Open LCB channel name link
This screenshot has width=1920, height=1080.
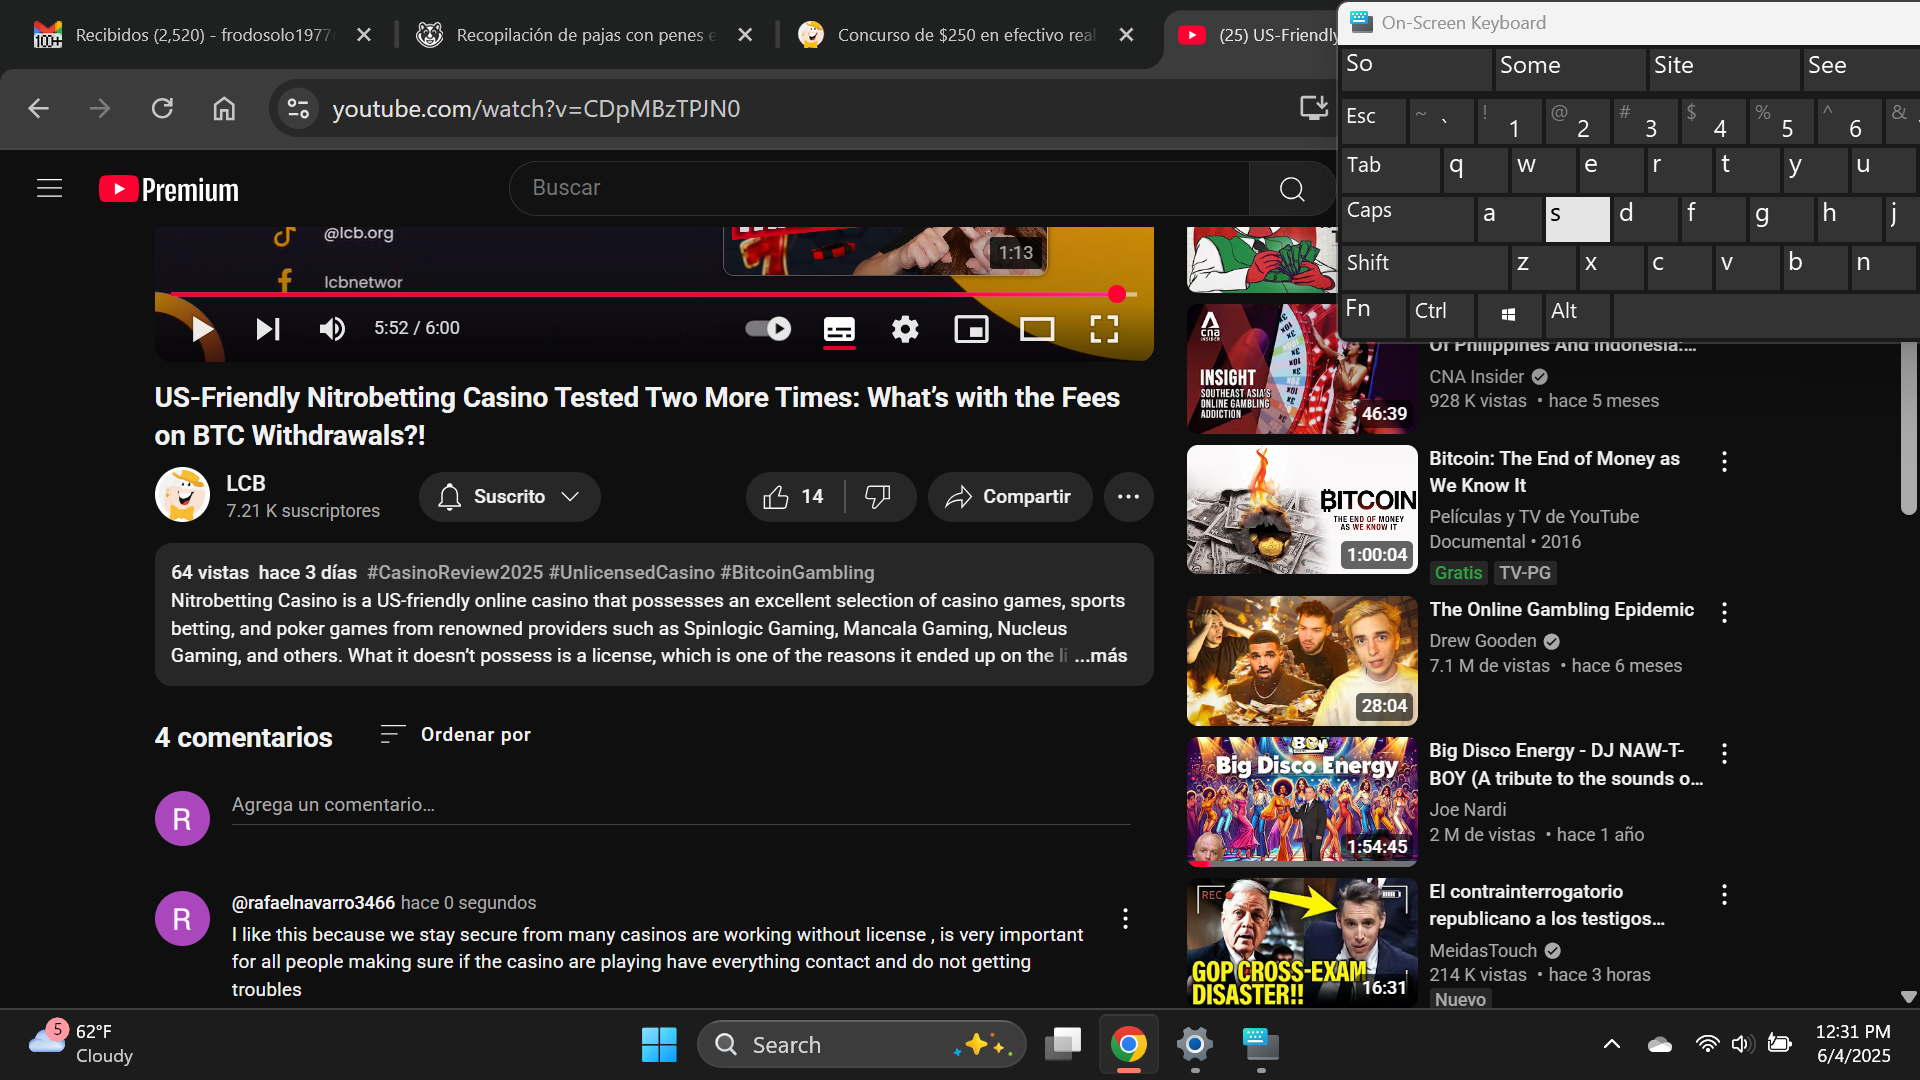point(245,483)
